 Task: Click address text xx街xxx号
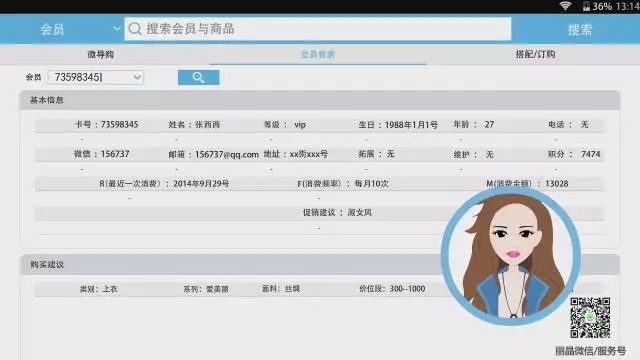click(x=309, y=154)
